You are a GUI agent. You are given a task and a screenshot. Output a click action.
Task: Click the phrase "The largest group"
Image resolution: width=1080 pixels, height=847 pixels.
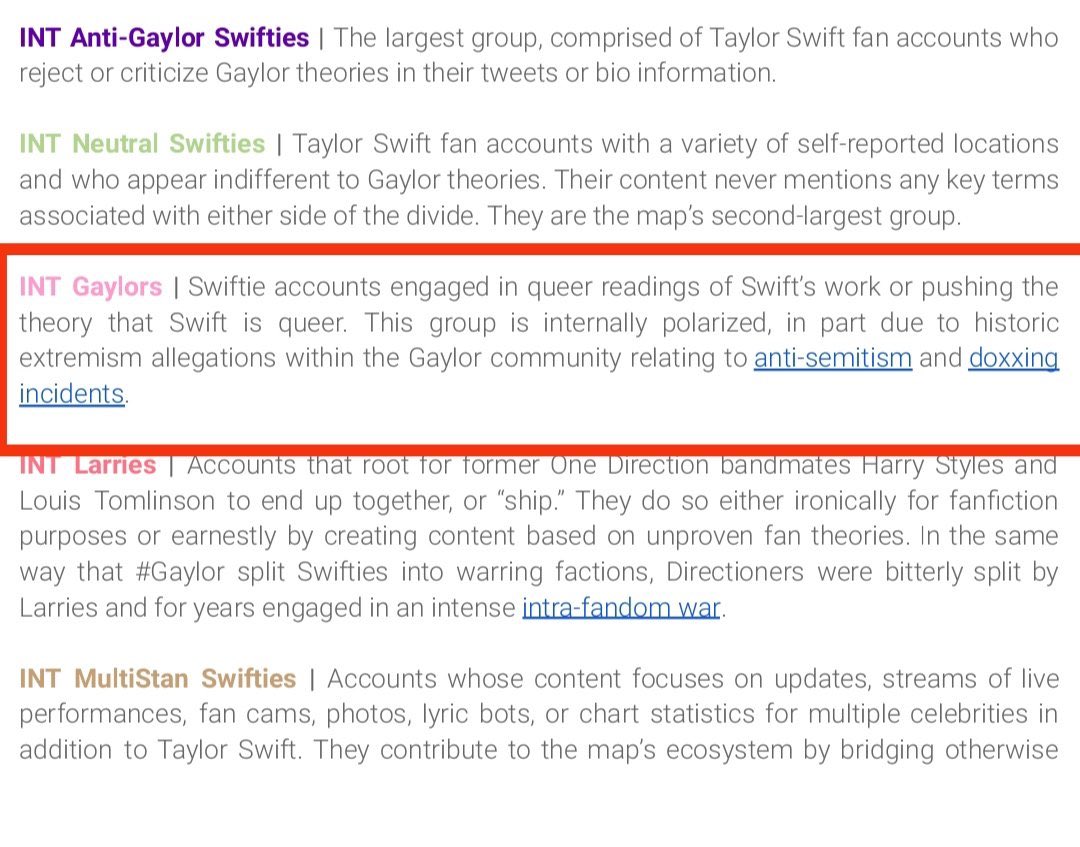(433, 39)
